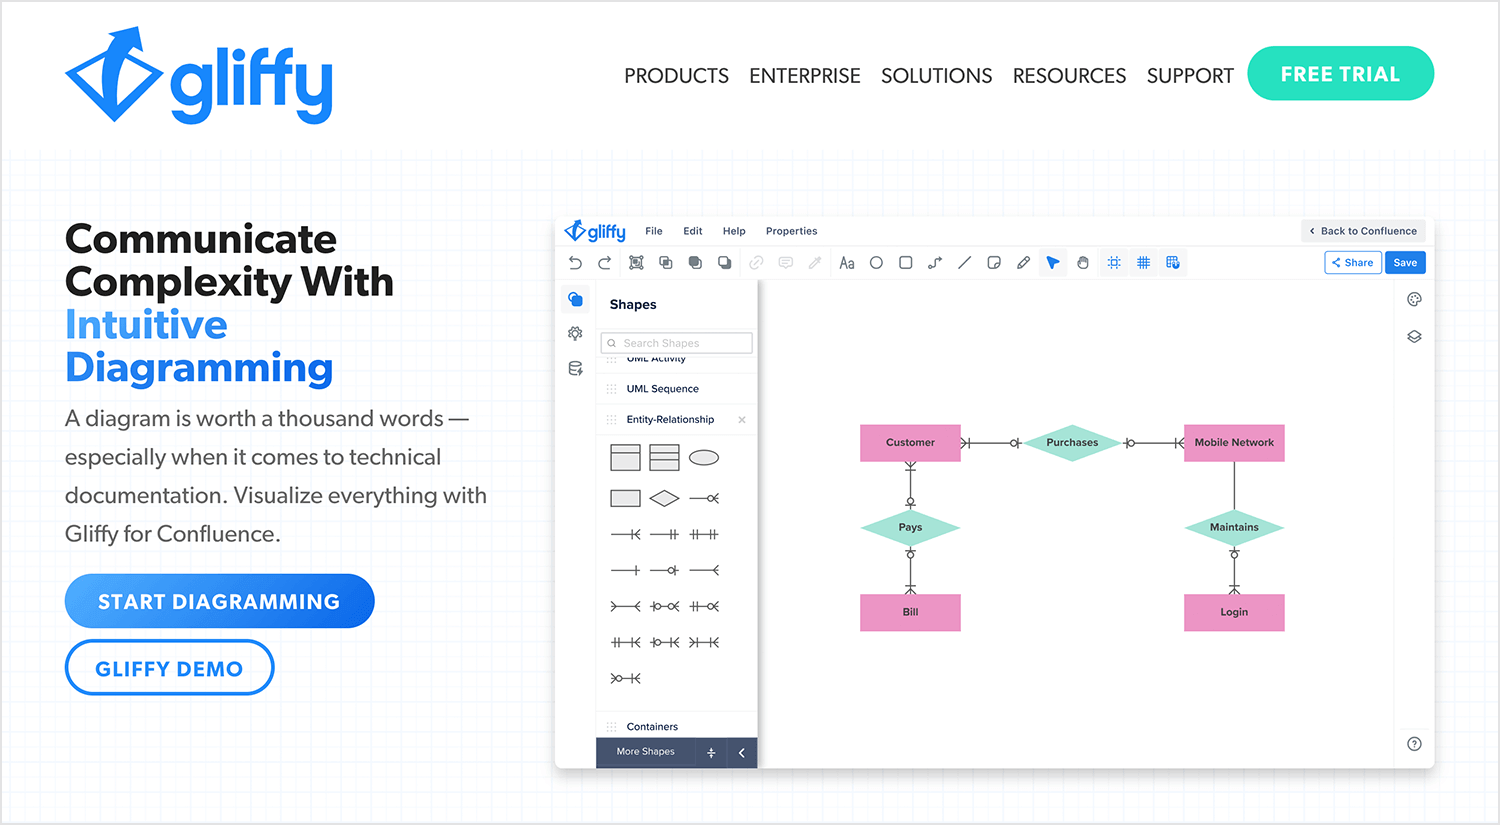The height and width of the screenshot is (825, 1500).
Task: Open the Shapes panel icon in sidebar
Action: (575, 299)
